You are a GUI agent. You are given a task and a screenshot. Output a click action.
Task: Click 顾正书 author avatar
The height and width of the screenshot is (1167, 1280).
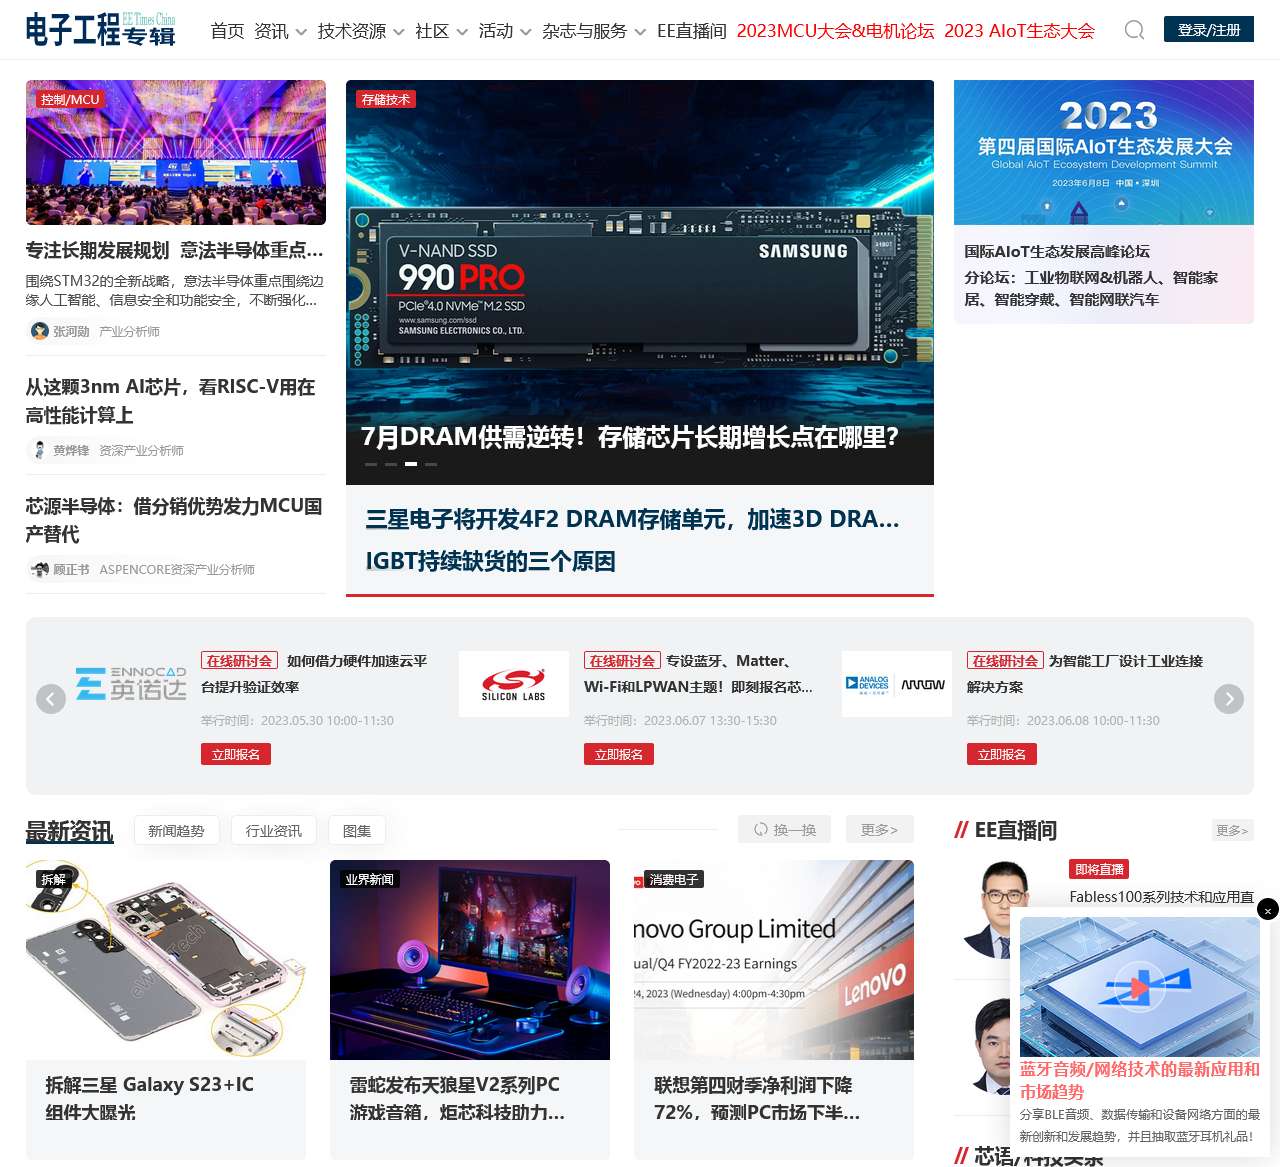click(x=40, y=569)
